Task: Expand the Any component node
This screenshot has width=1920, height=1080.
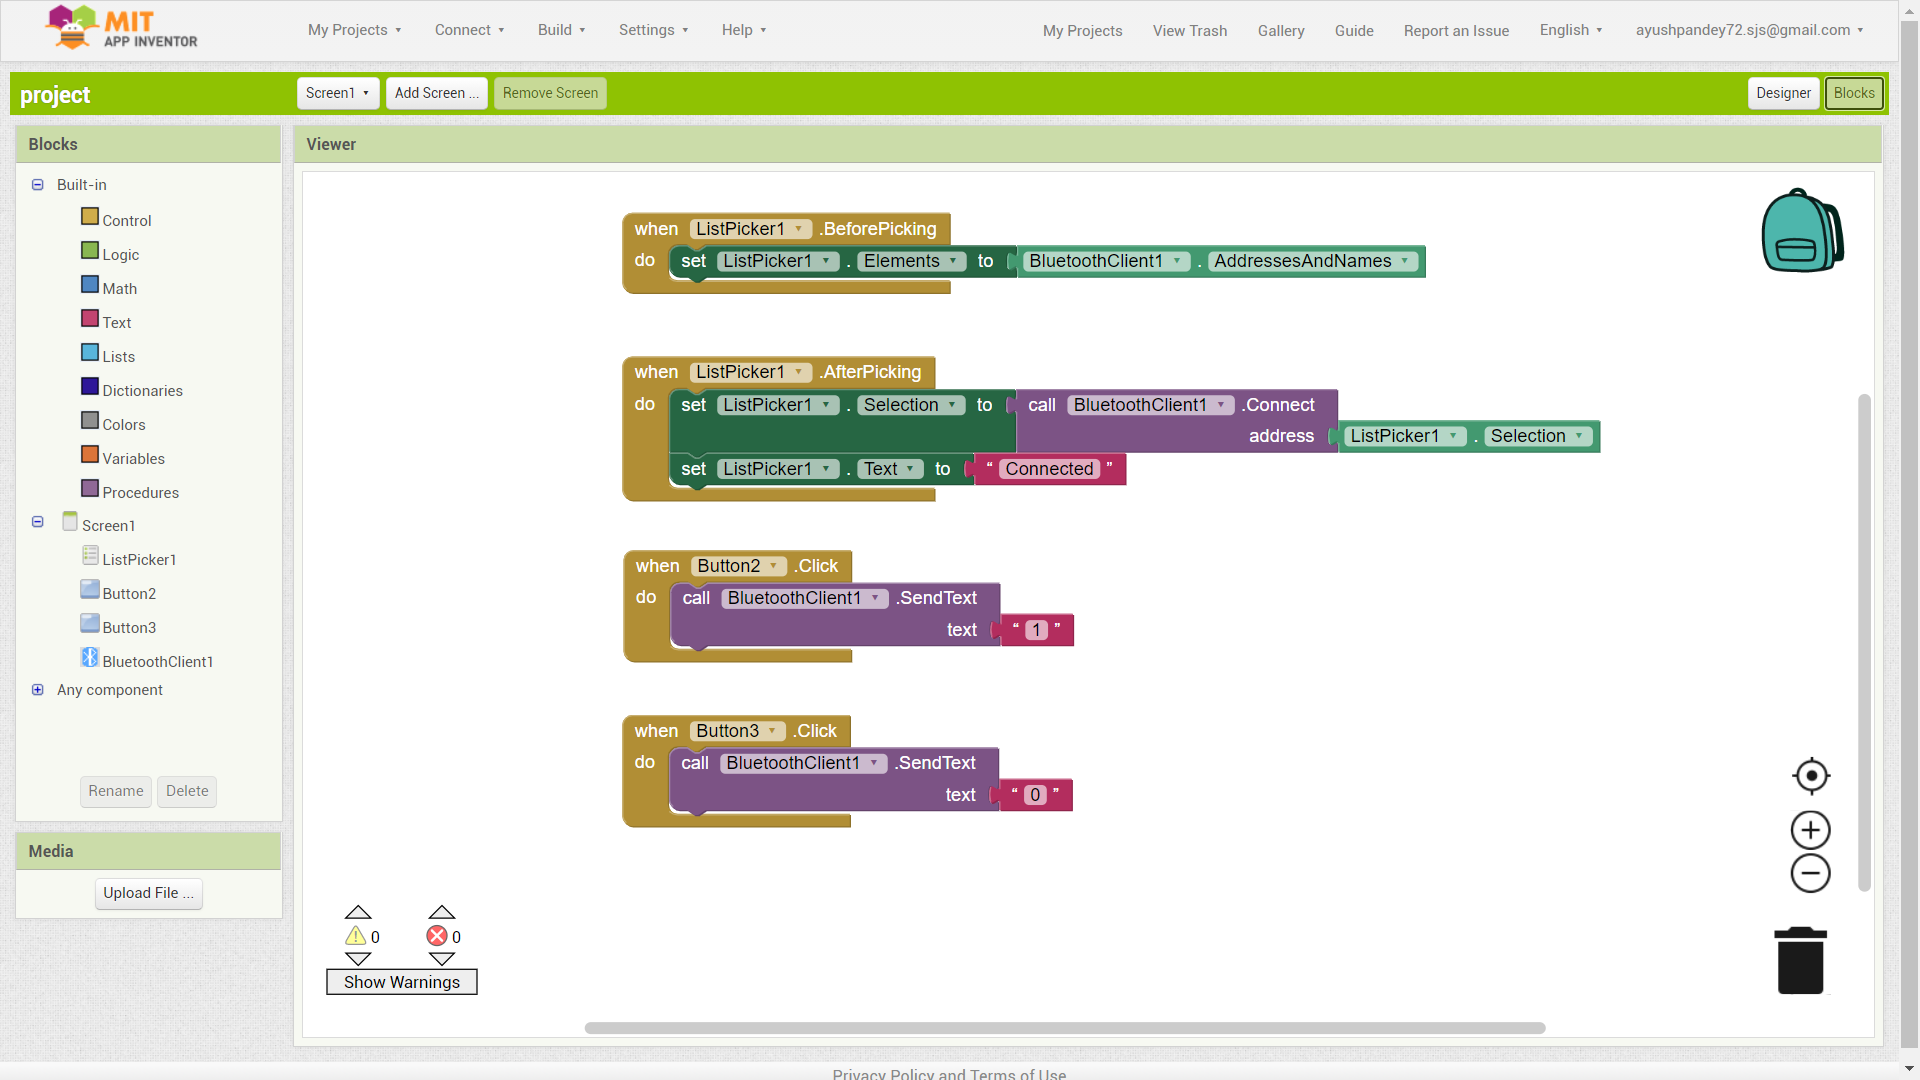Action: click(38, 690)
